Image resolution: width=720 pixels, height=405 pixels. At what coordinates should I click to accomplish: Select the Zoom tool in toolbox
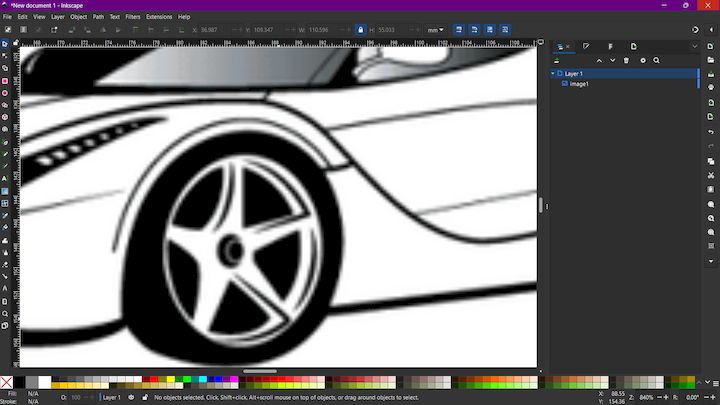[x=5, y=314]
